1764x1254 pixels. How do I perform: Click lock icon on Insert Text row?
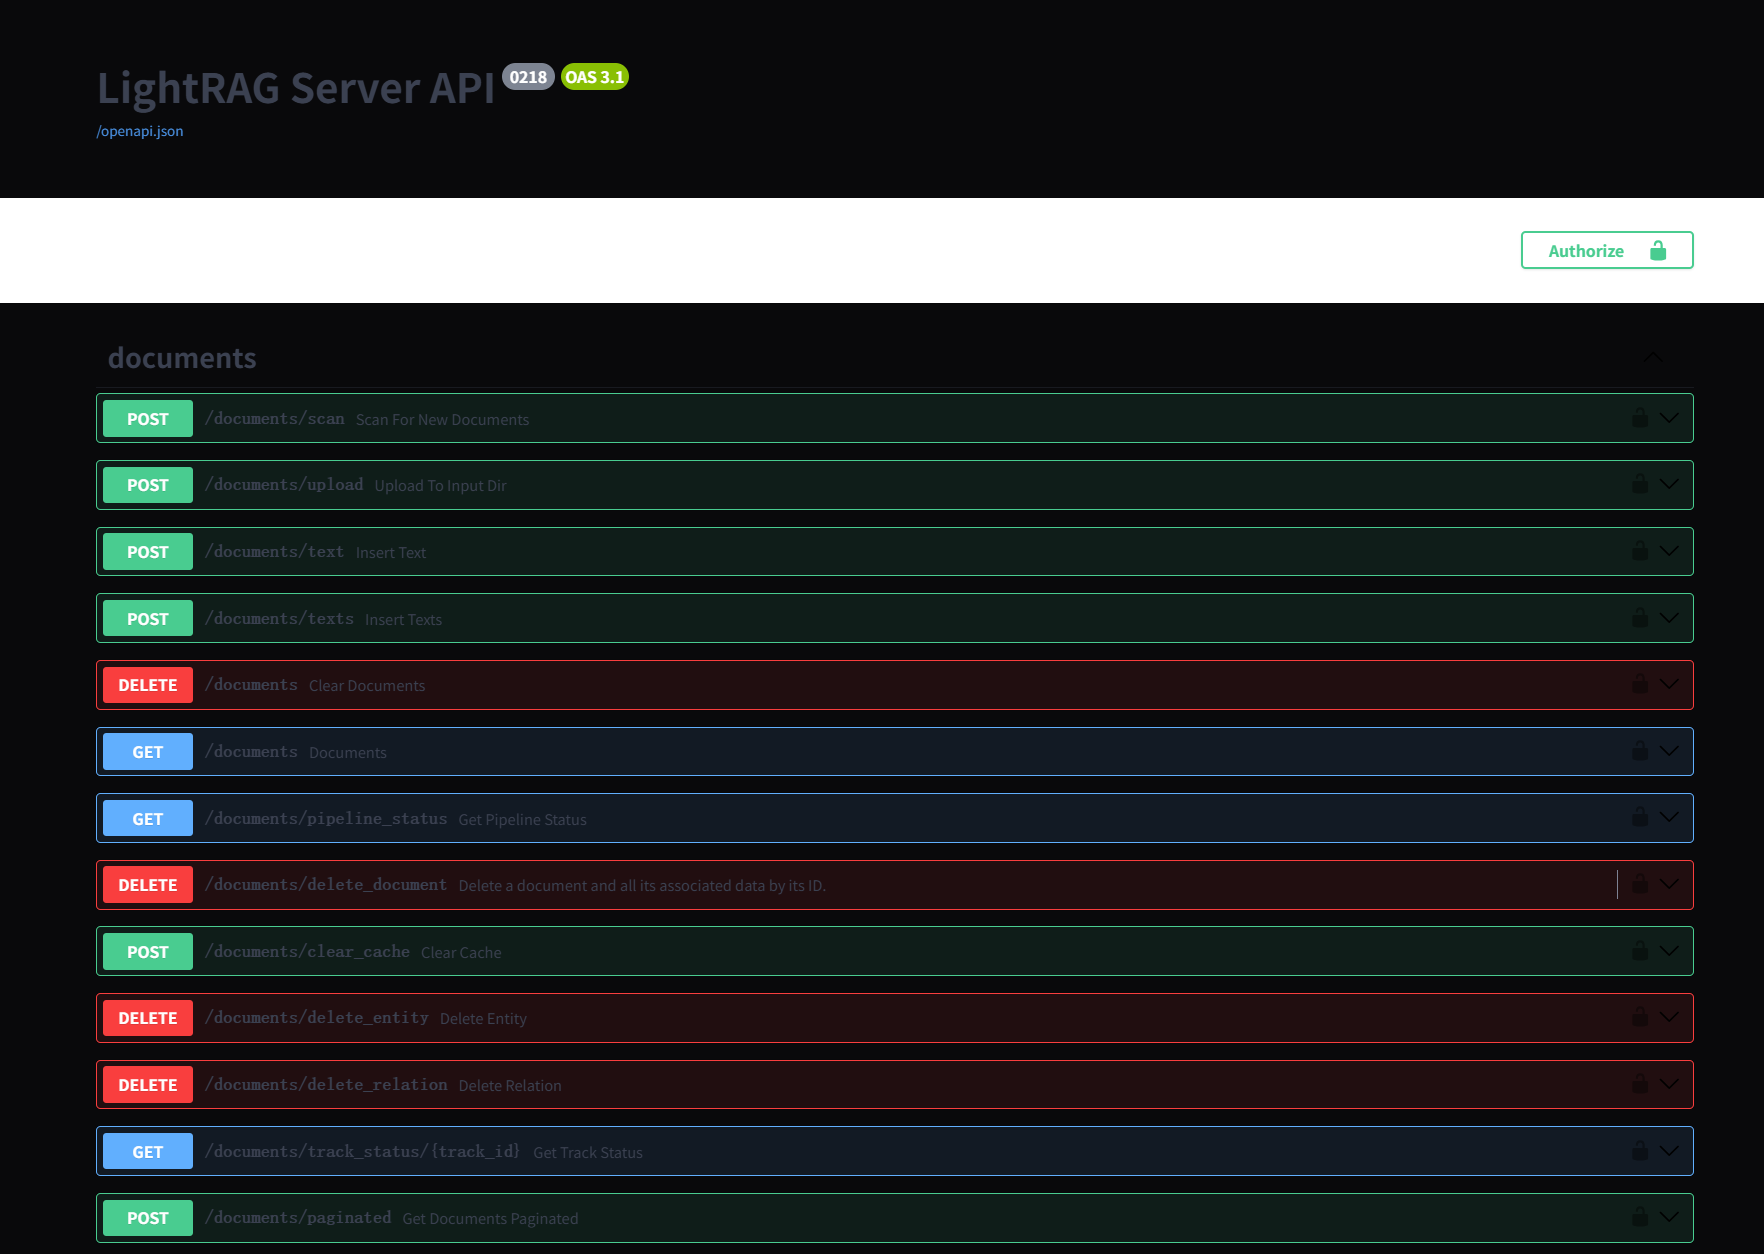1640,551
